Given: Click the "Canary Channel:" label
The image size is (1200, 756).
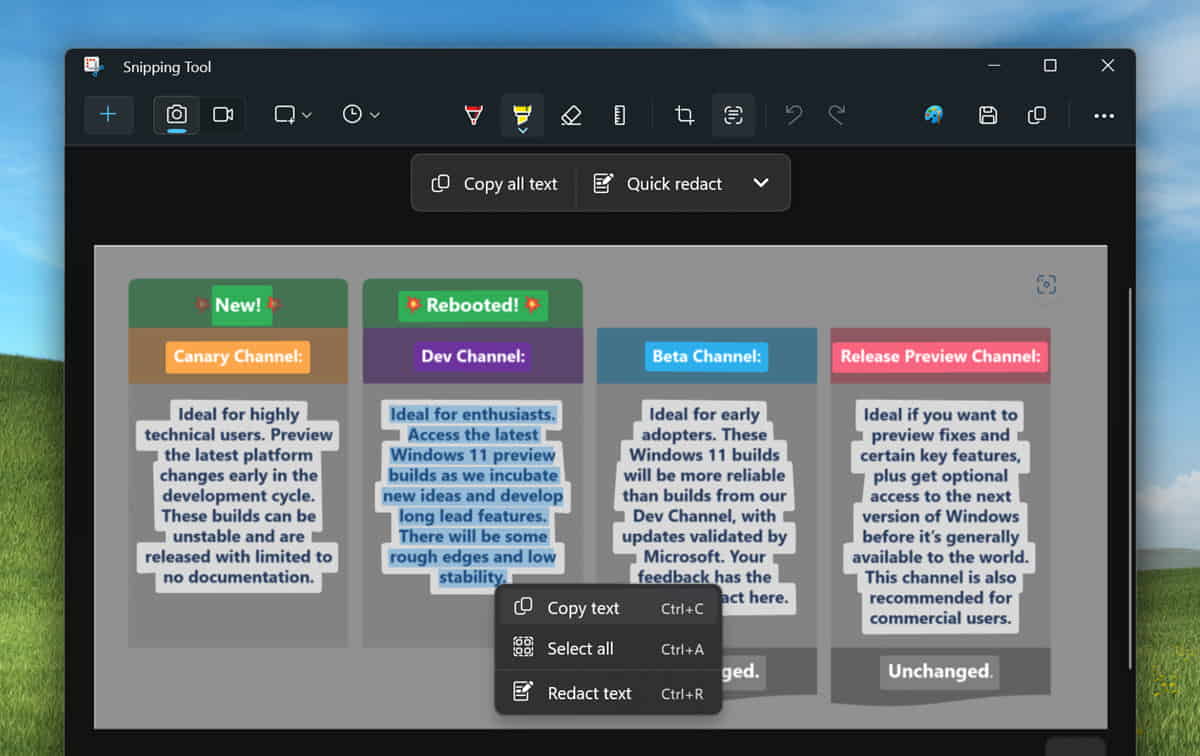Looking at the screenshot, I should click(238, 356).
